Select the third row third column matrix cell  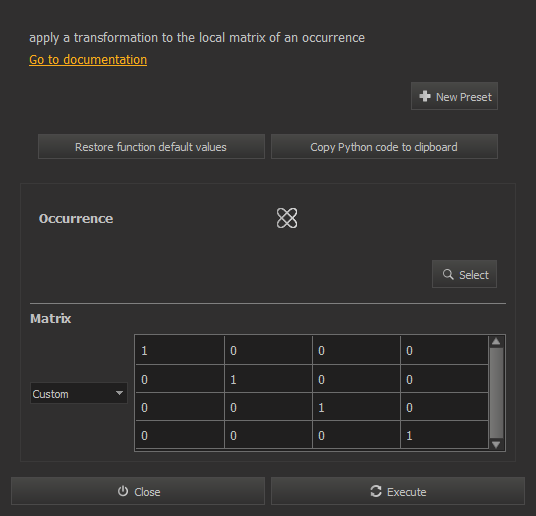click(356, 407)
